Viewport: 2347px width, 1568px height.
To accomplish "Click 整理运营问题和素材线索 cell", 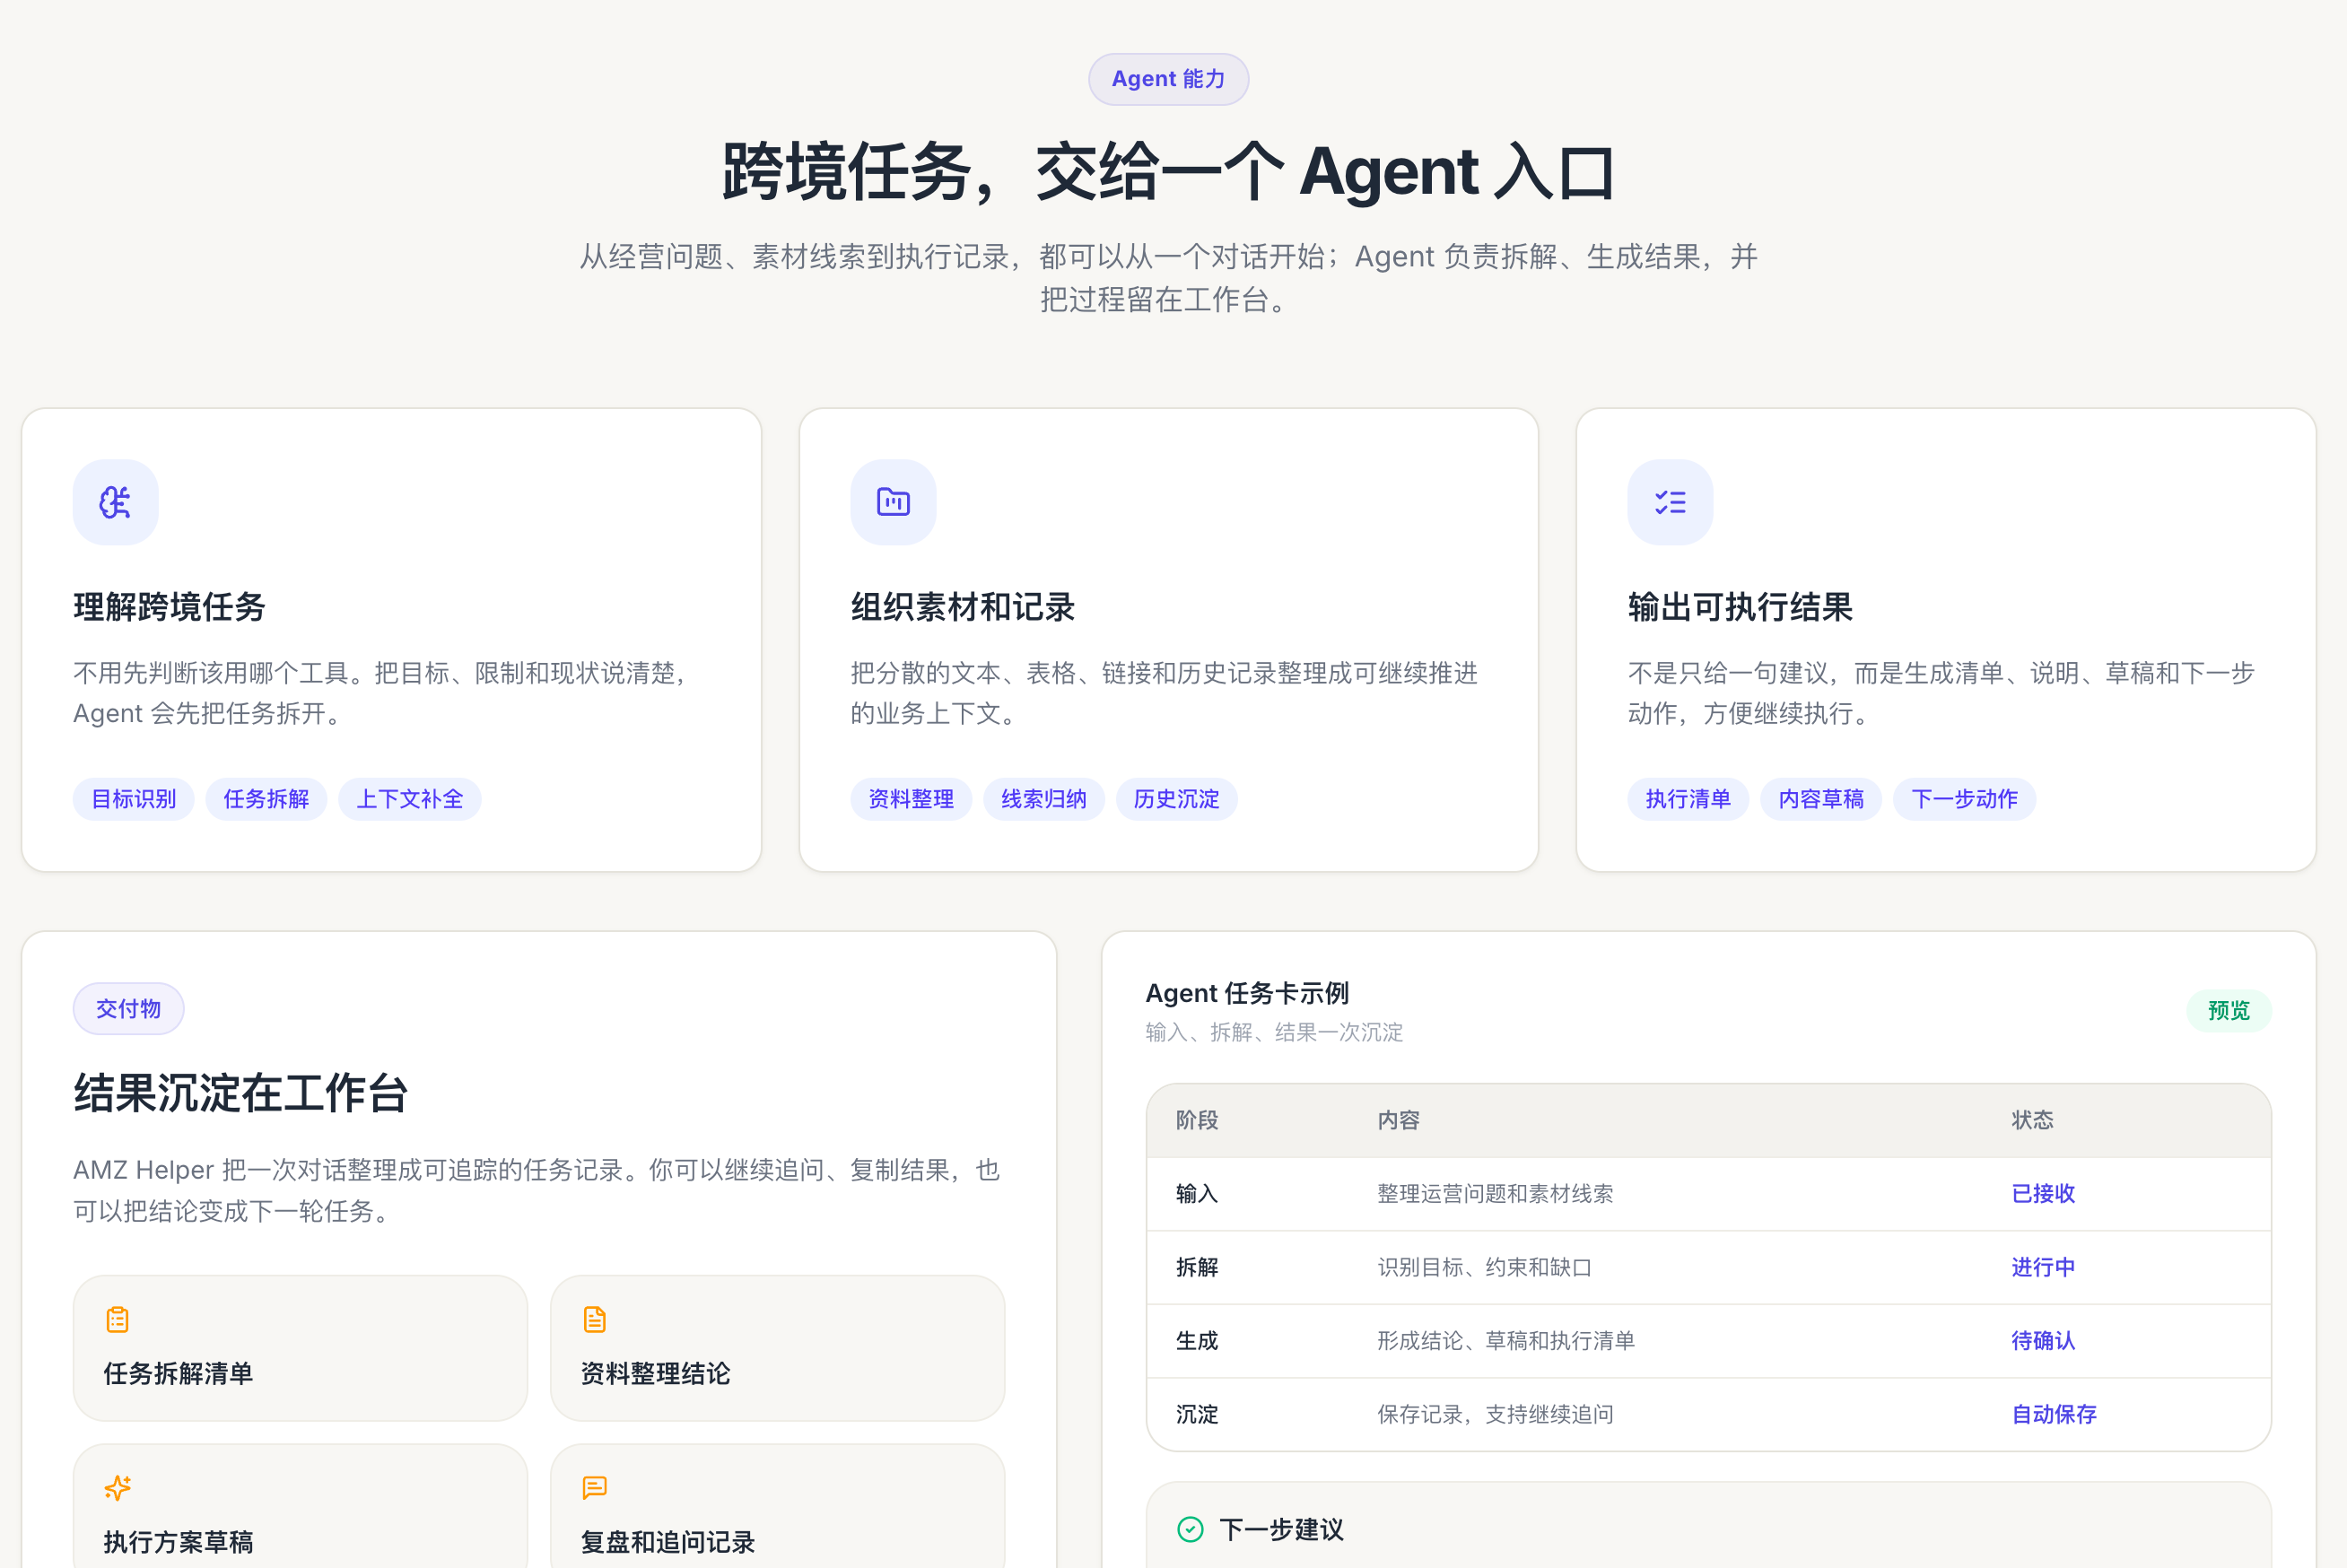I will pos(1495,1193).
